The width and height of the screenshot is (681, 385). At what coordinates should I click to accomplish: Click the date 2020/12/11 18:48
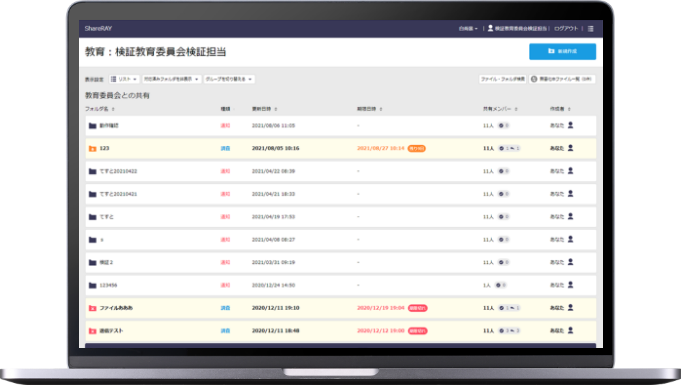click(275, 331)
